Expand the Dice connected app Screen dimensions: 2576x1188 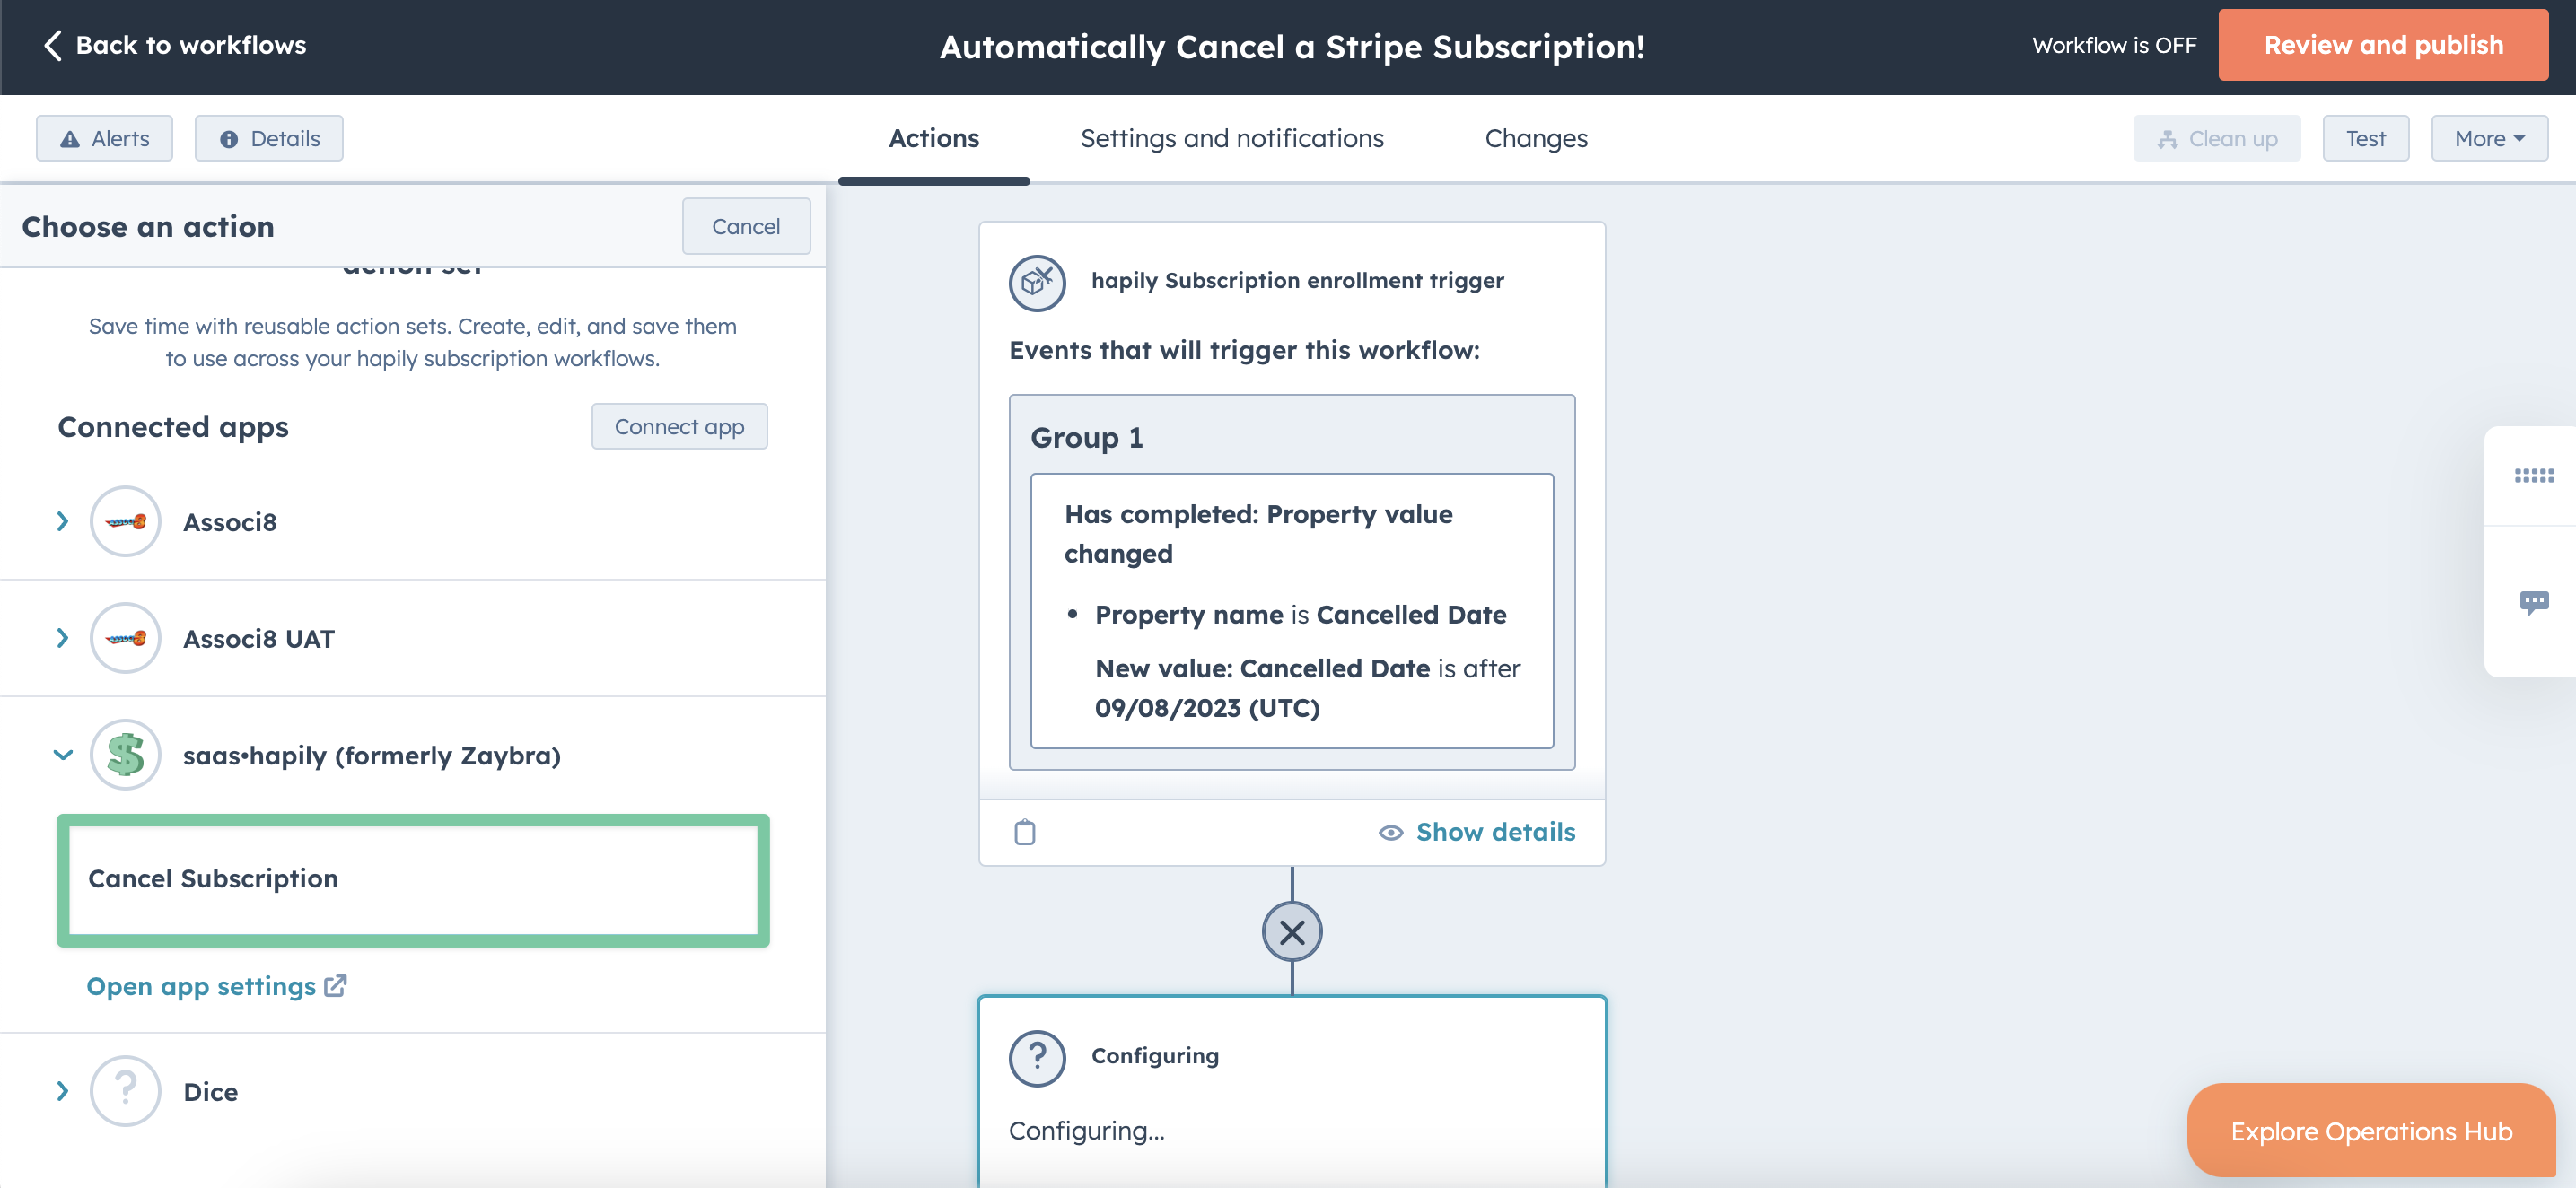[63, 1091]
